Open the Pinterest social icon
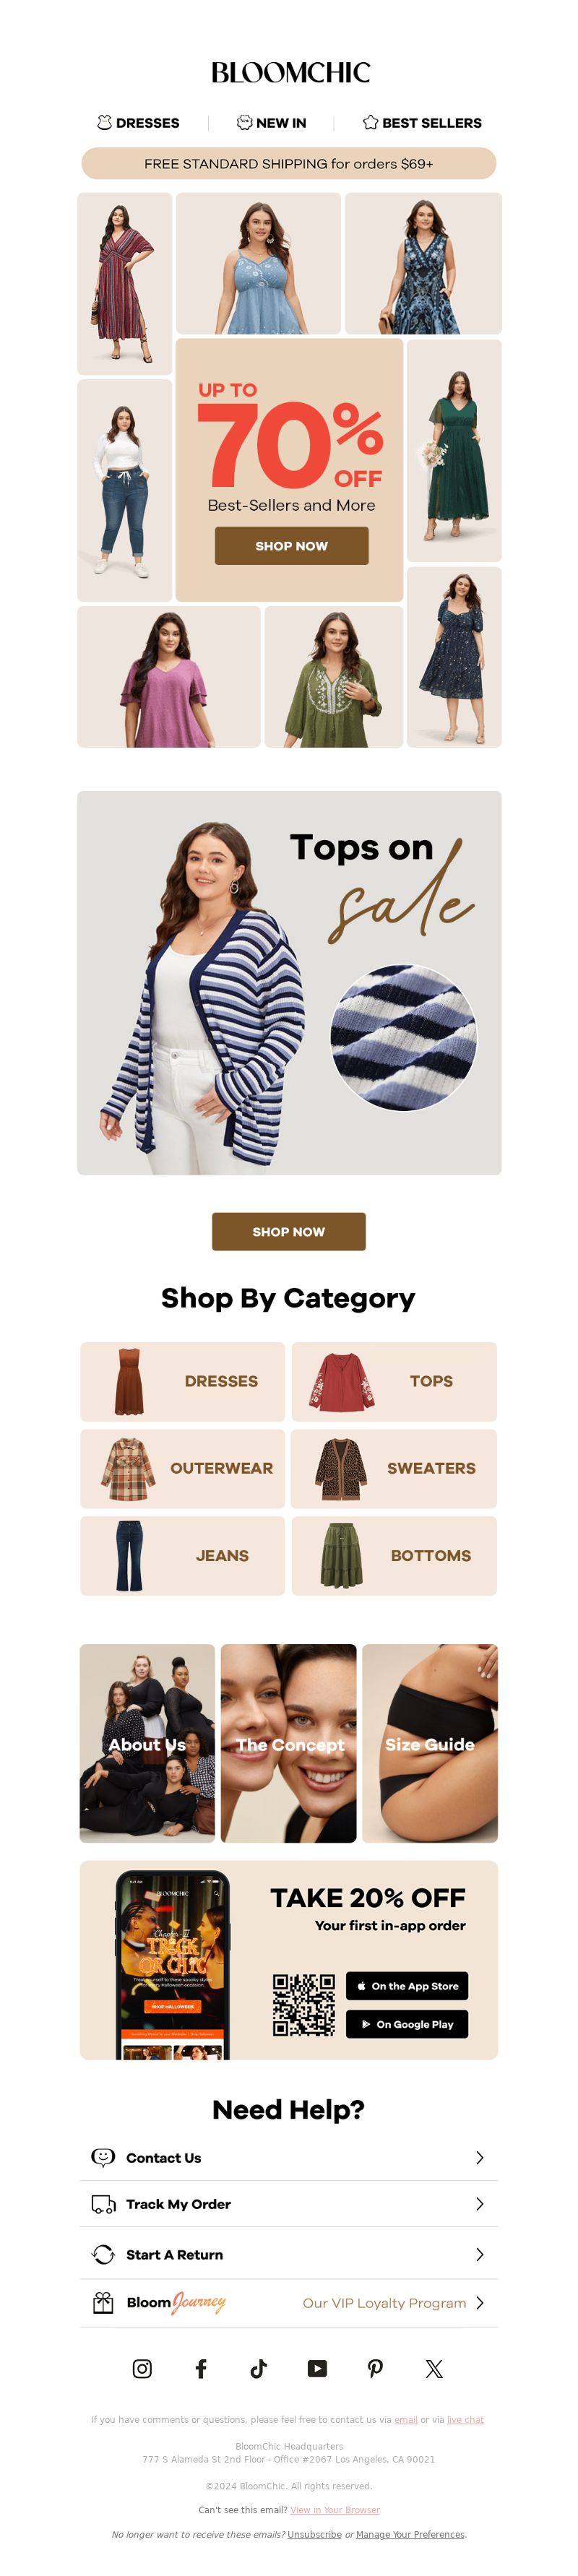The height and width of the screenshot is (2576, 578). tap(375, 2368)
